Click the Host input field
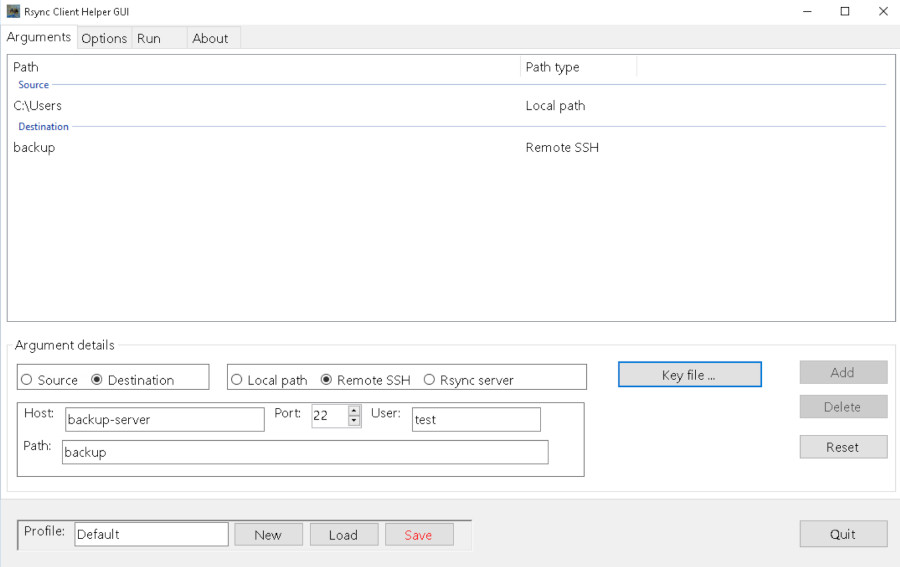This screenshot has width=900, height=567. point(164,420)
